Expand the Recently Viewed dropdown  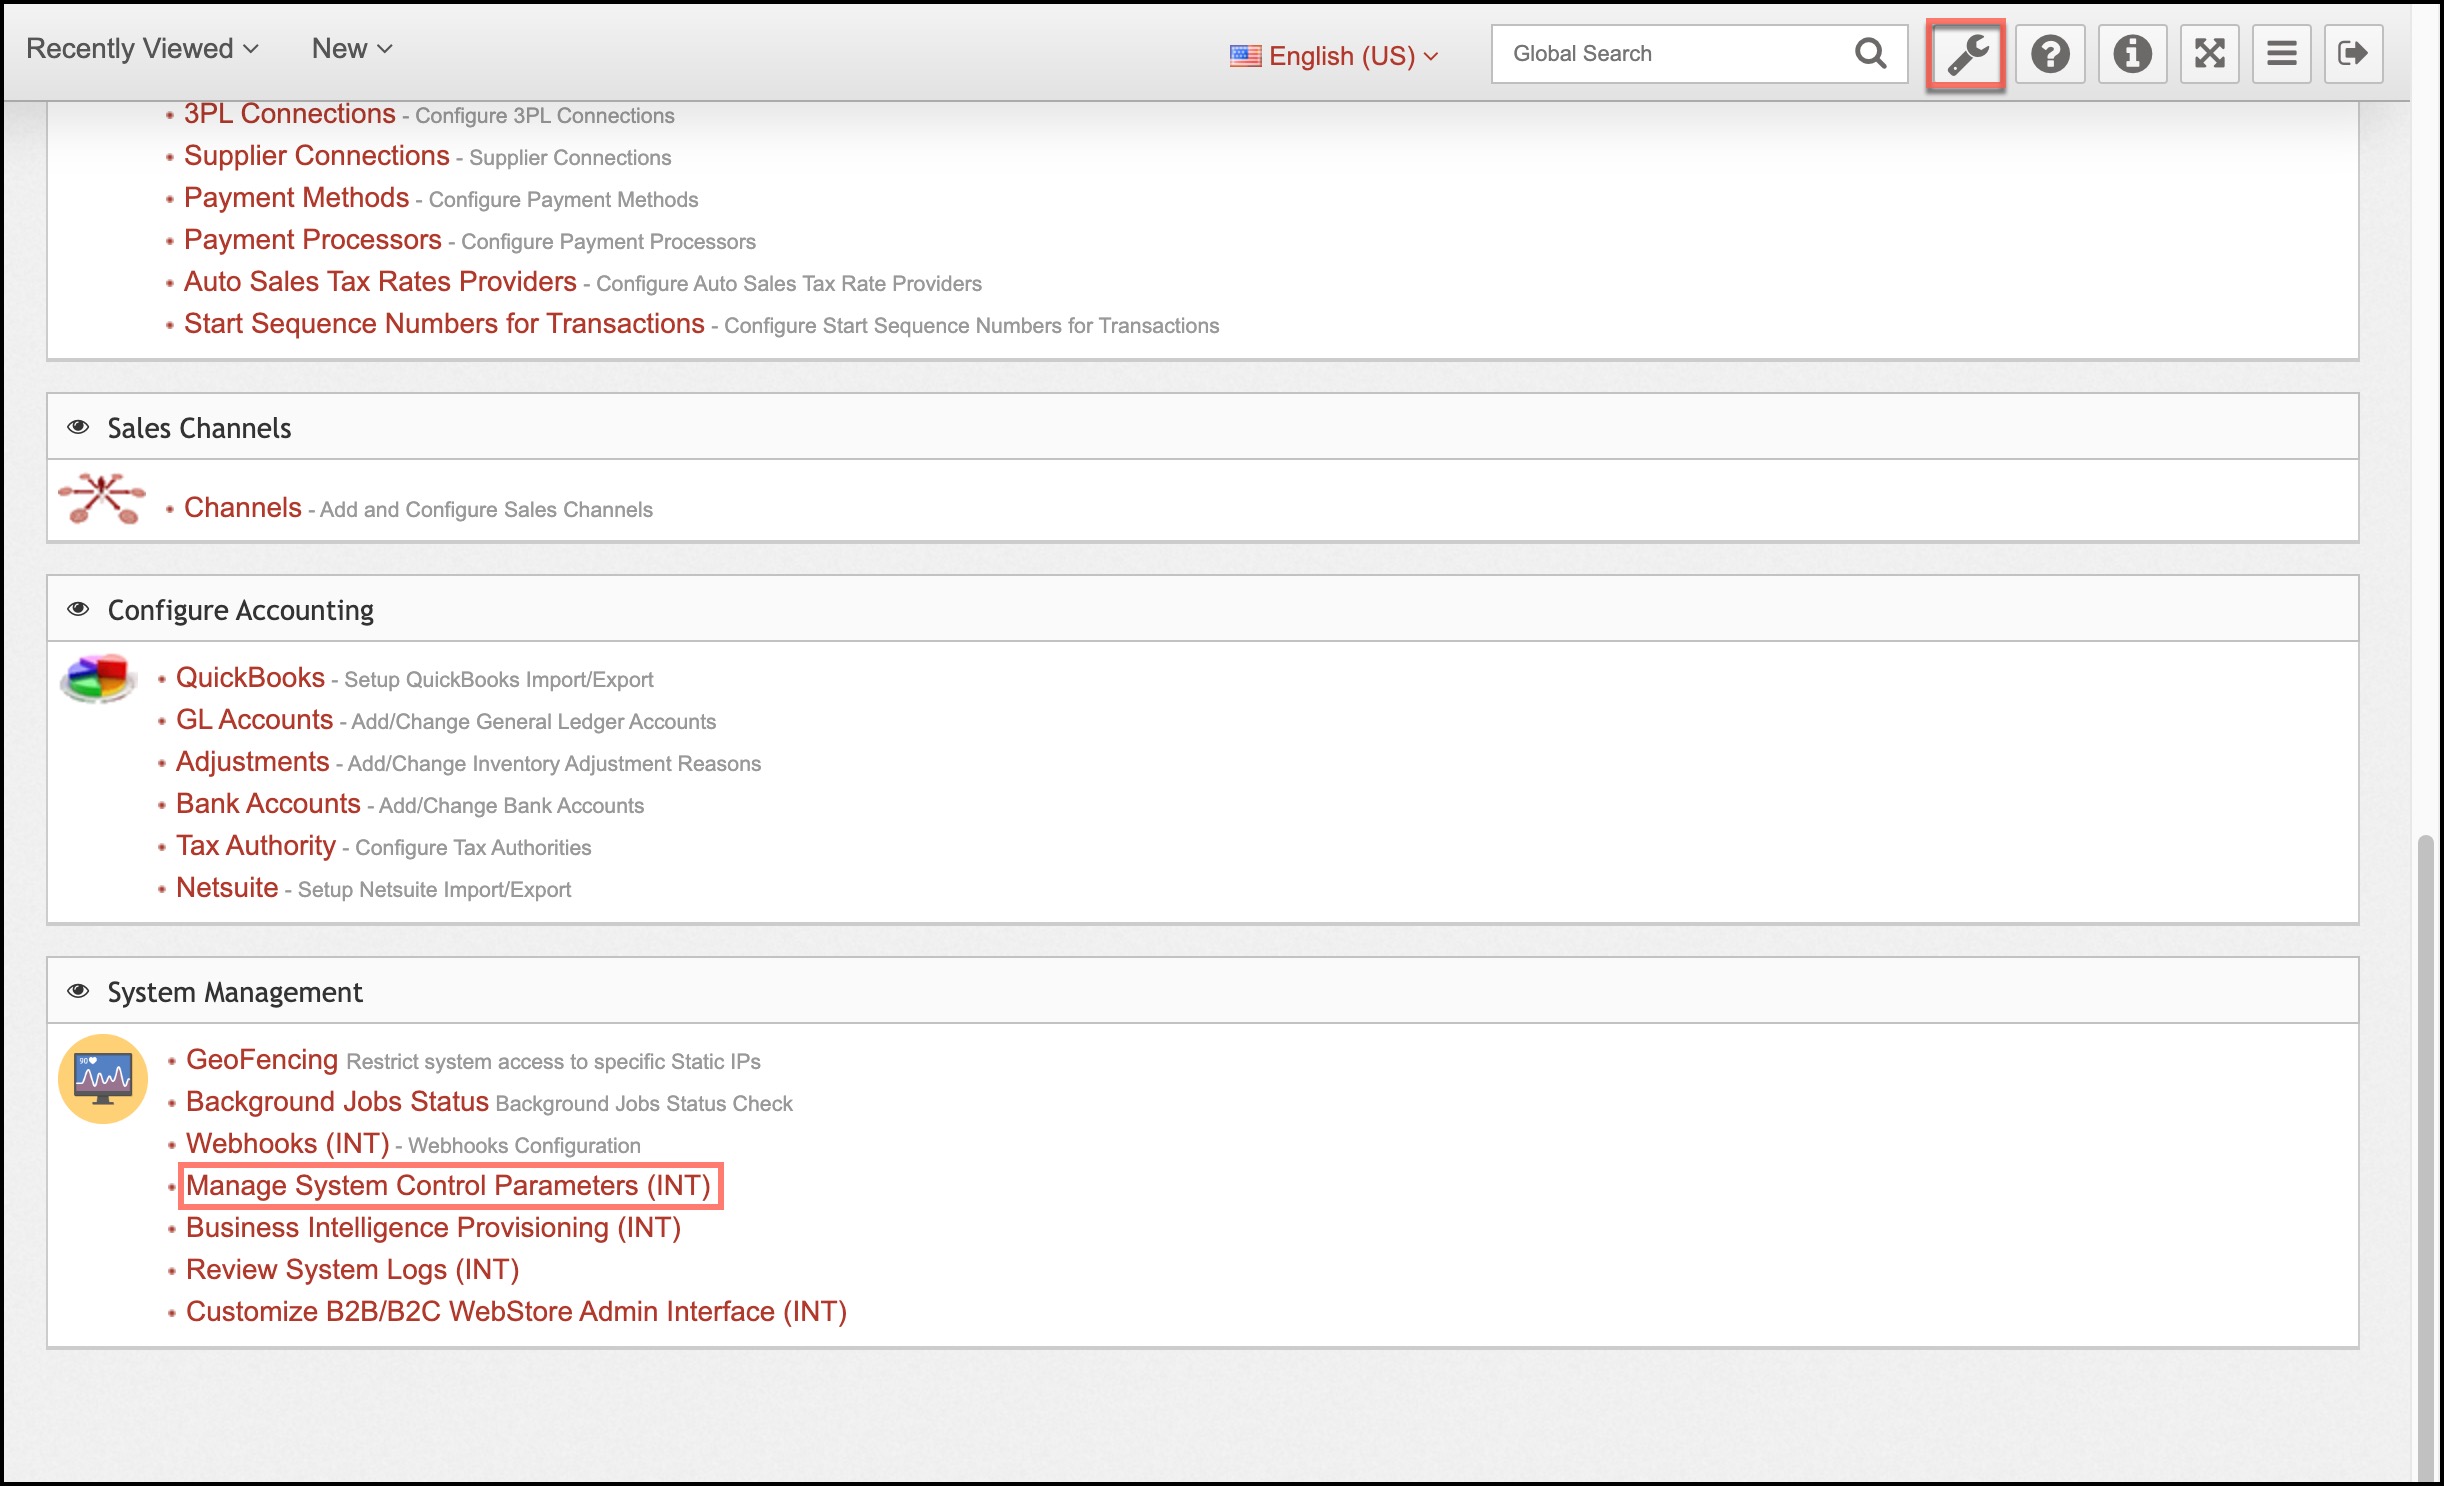pos(142,49)
